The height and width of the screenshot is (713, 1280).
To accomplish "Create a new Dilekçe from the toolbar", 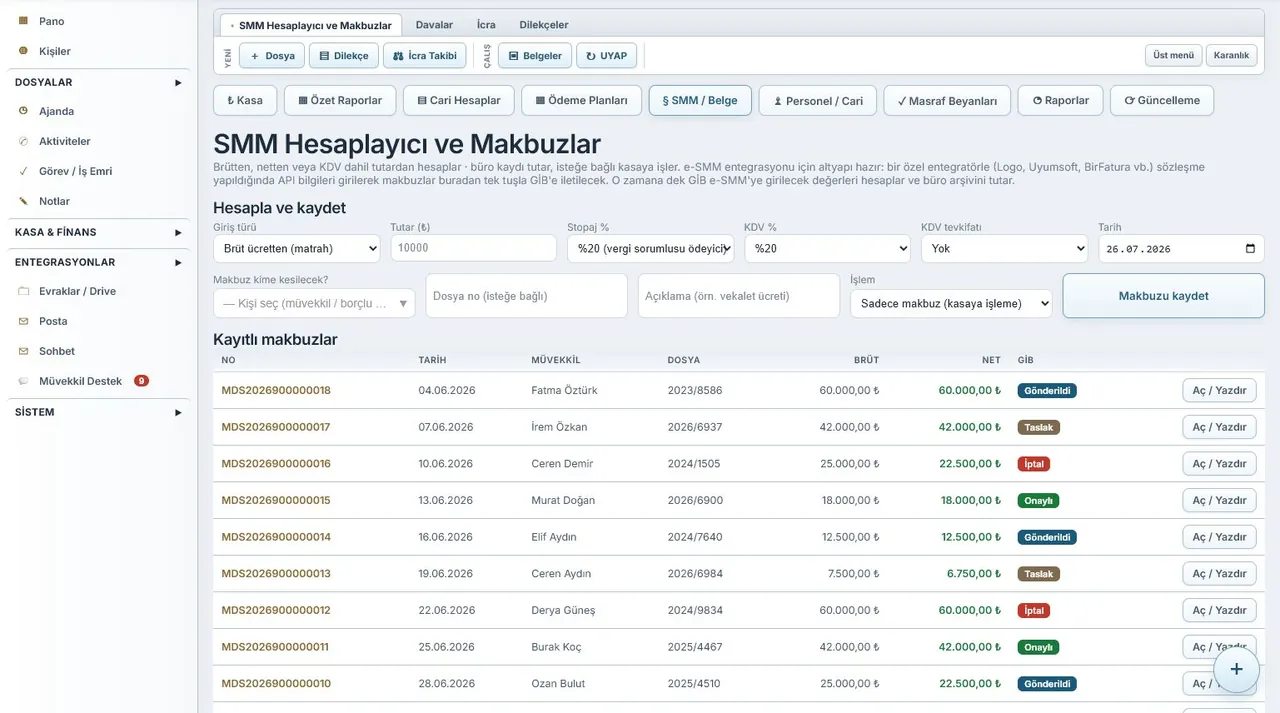I will [344, 56].
